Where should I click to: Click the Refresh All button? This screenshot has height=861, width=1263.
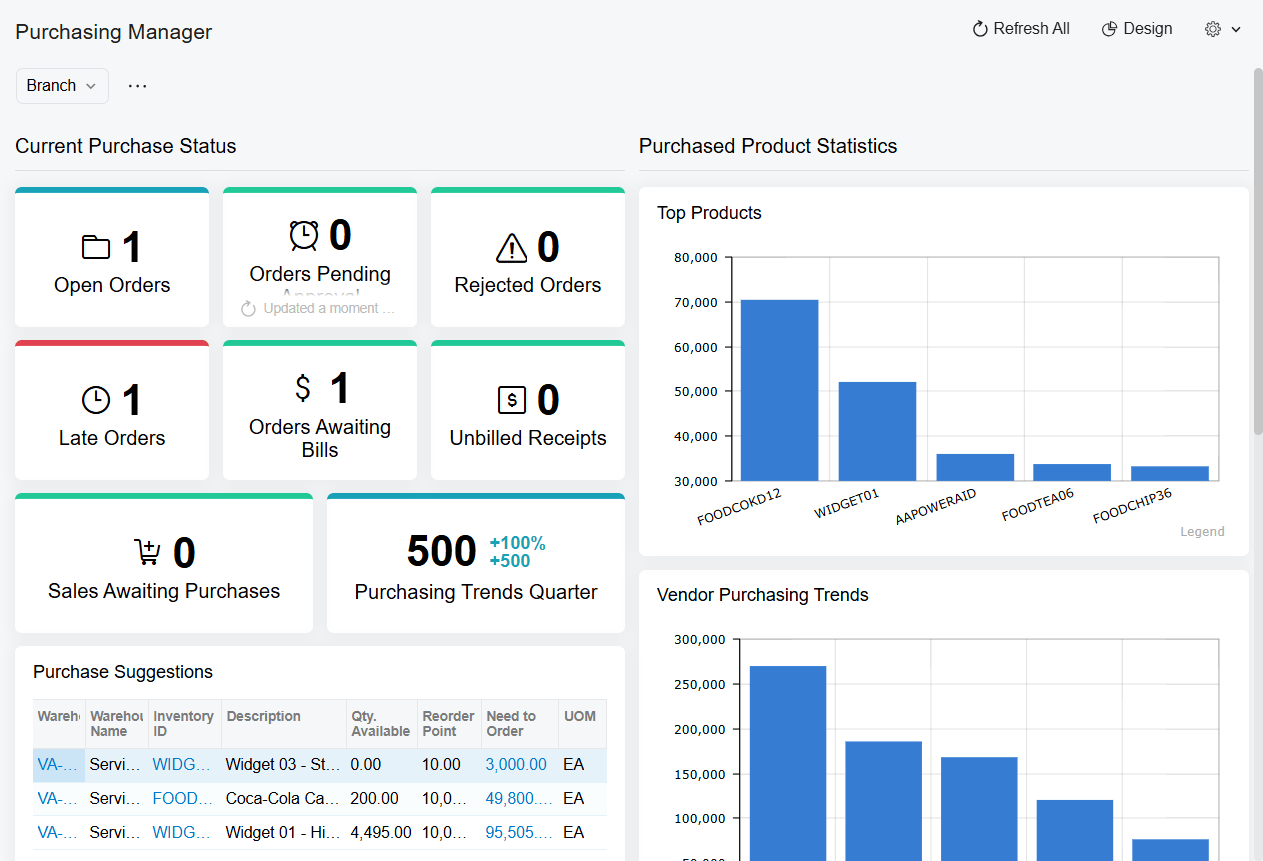click(1020, 28)
